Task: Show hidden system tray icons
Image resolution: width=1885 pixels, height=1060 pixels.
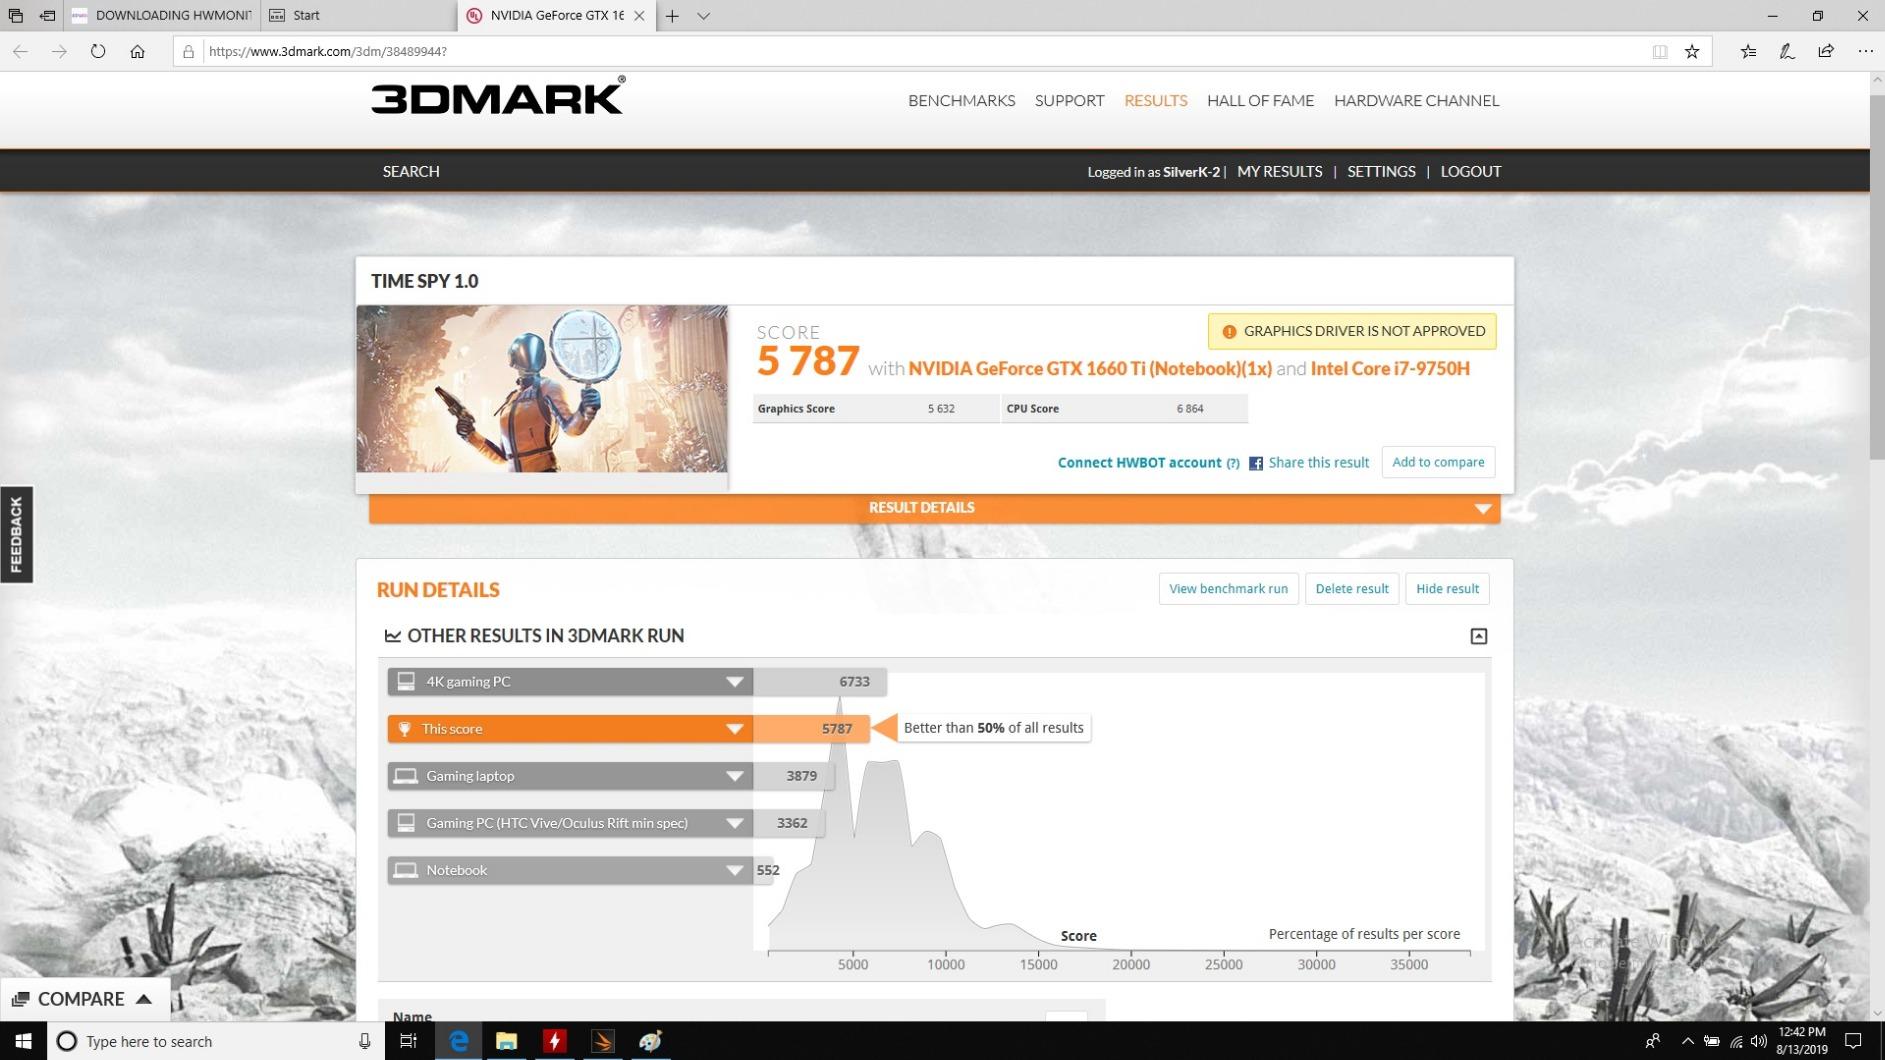Action: coord(1688,1041)
